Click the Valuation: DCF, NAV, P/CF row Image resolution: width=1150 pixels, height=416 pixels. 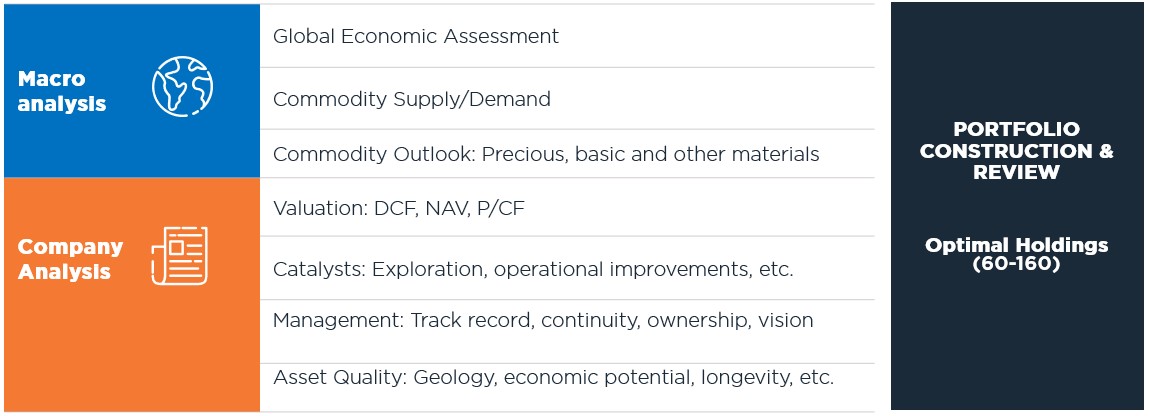567,208
